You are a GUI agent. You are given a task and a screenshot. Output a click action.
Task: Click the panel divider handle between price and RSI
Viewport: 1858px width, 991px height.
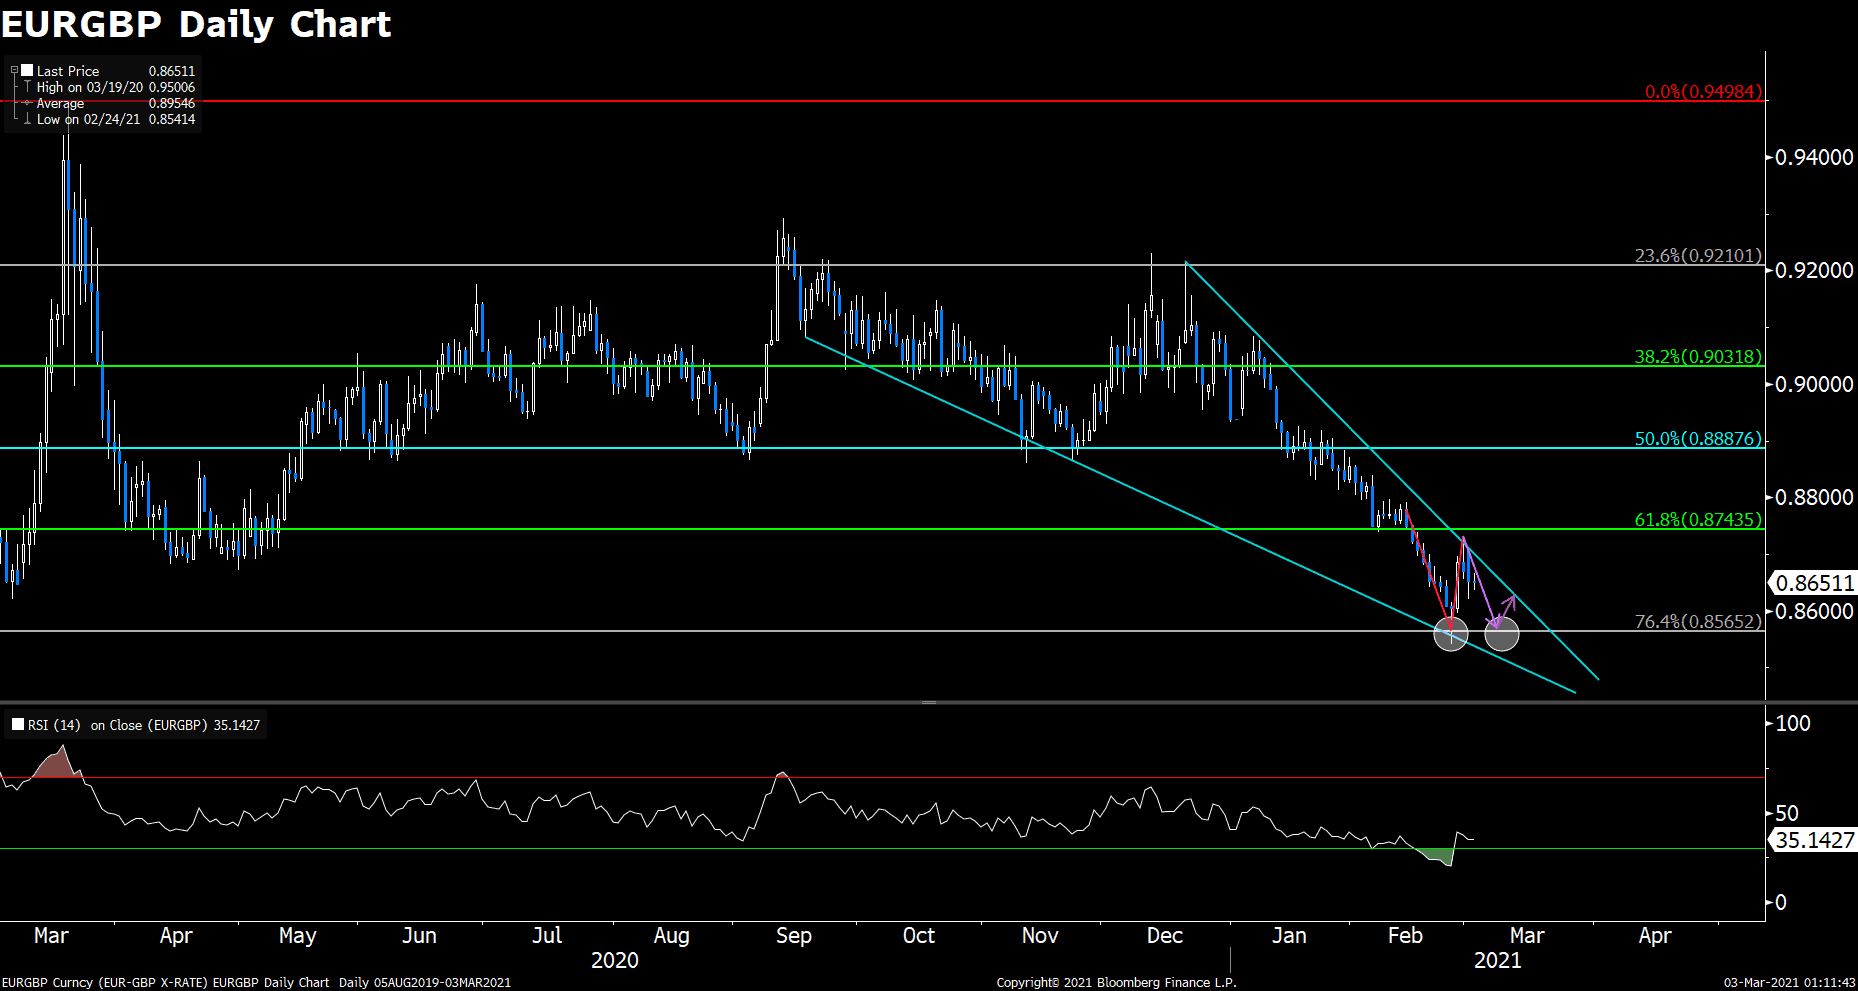pyautogui.click(x=929, y=702)
